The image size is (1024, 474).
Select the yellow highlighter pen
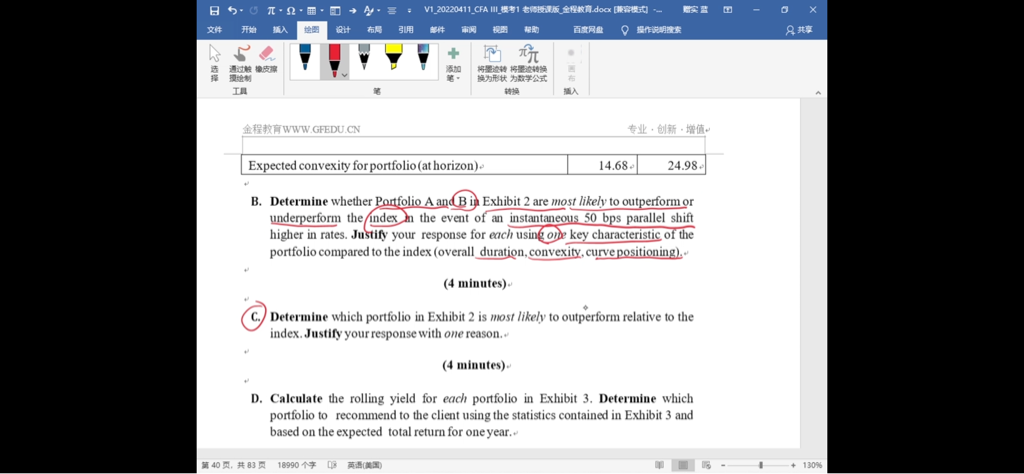tap(393, 60)
